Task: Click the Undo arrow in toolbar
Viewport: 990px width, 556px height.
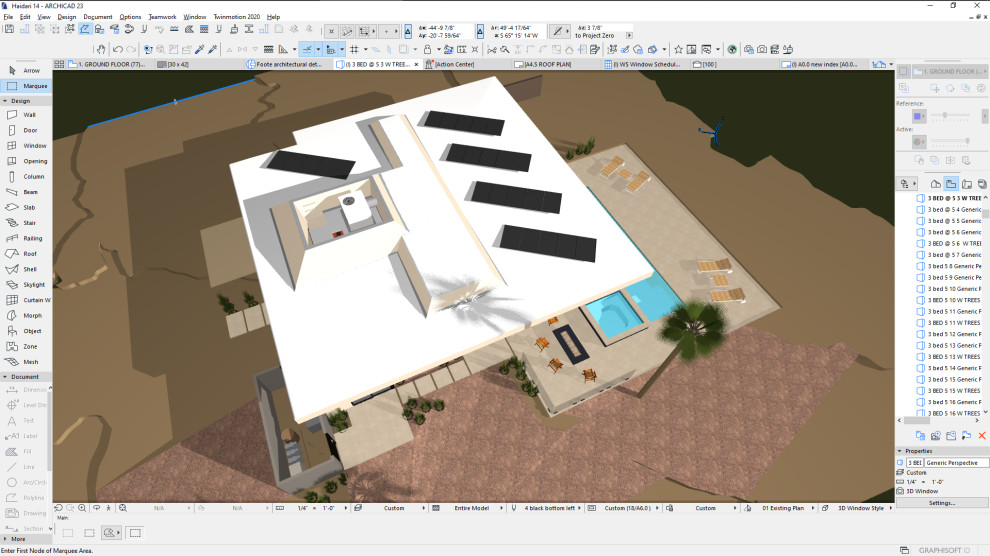Action: click(x=117, y=49)
